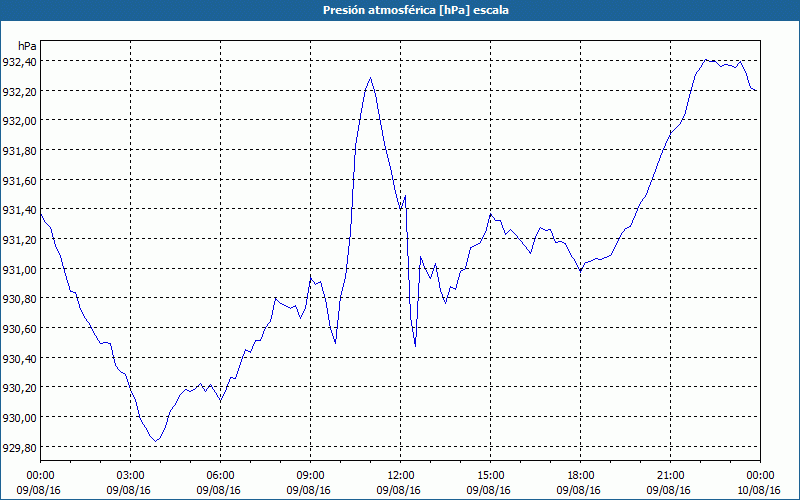The image size is (800, 500).
Task: Click the 18:00 time label
Action: click(581, 476)
